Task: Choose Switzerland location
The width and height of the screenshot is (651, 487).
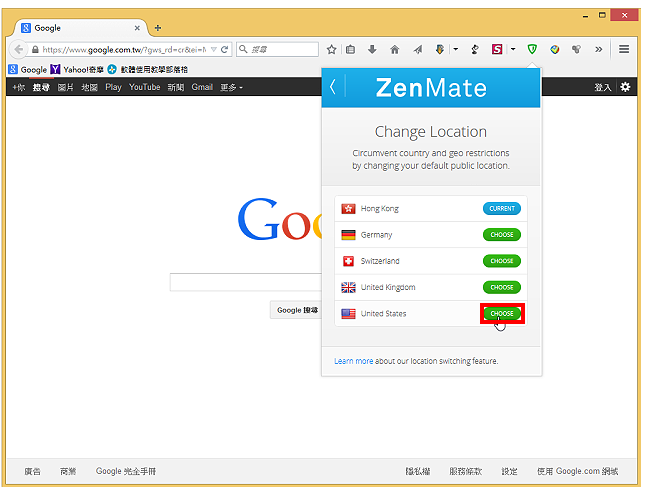Action: click(502, 261)
